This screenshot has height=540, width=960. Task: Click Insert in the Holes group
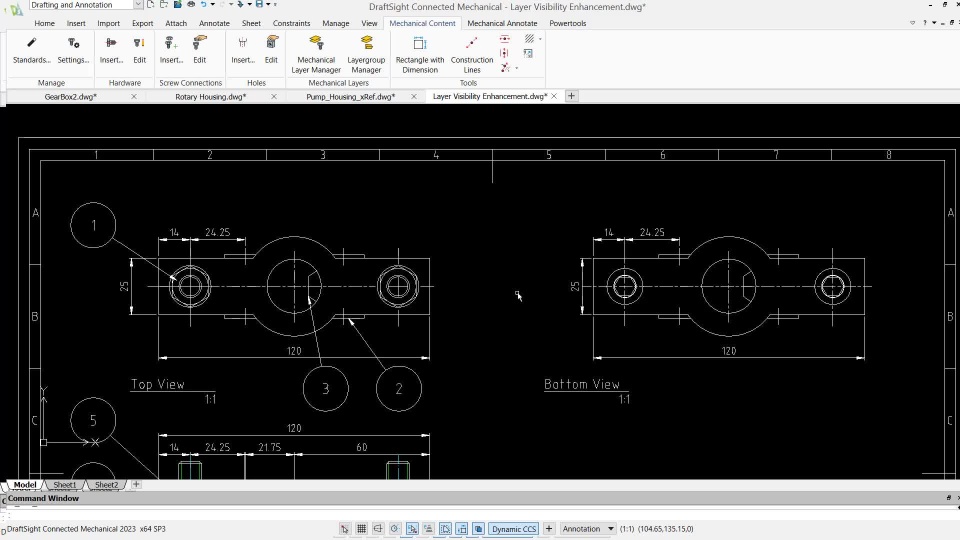click(242, 50)
